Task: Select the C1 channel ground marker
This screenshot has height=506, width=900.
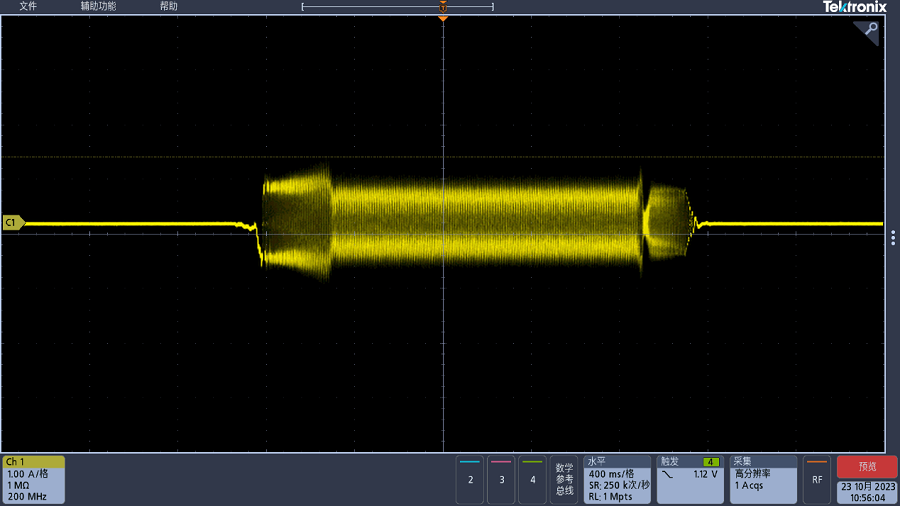Action: [x=13, y=223]
